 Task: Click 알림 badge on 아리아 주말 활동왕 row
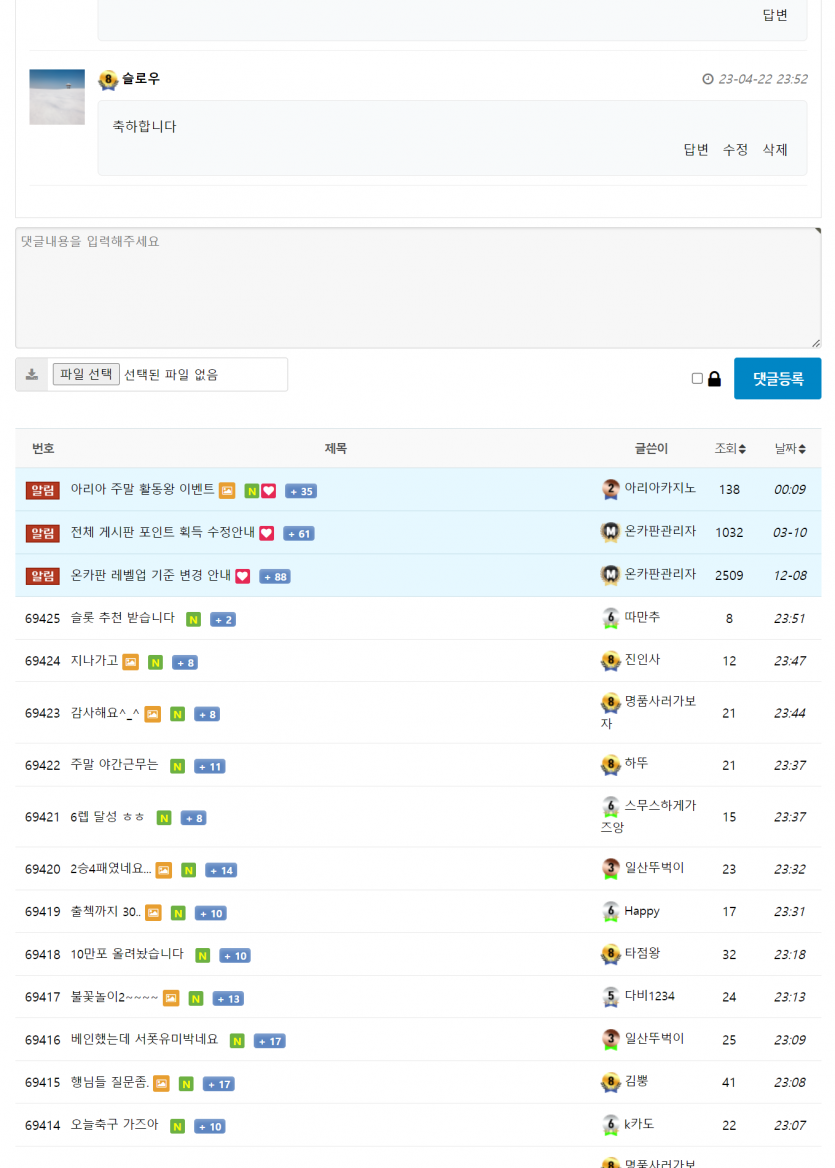tap(42, 490)
